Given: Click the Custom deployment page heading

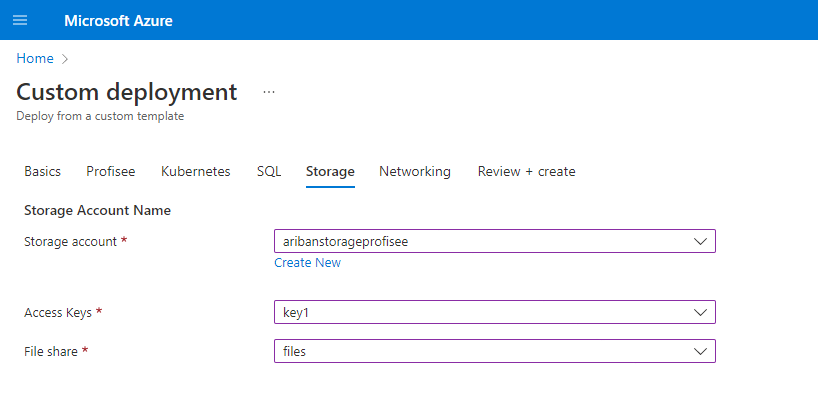Looking at the screenshot, I should tap(127, 92).
